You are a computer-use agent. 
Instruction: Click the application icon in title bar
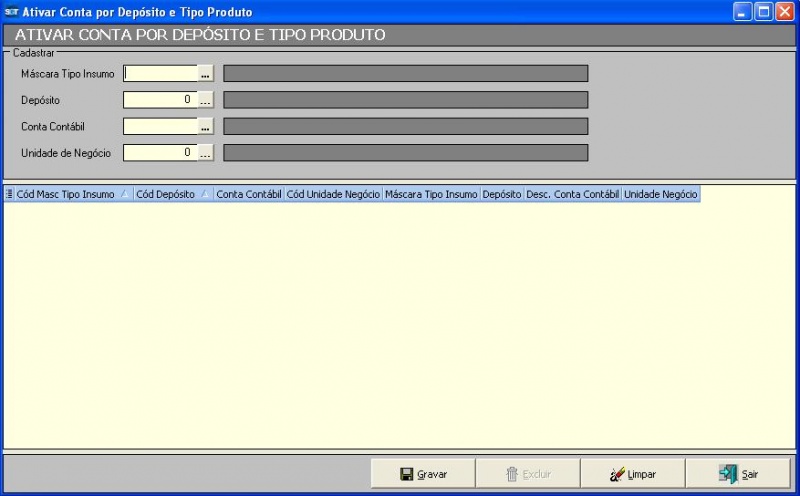(12, 12)
